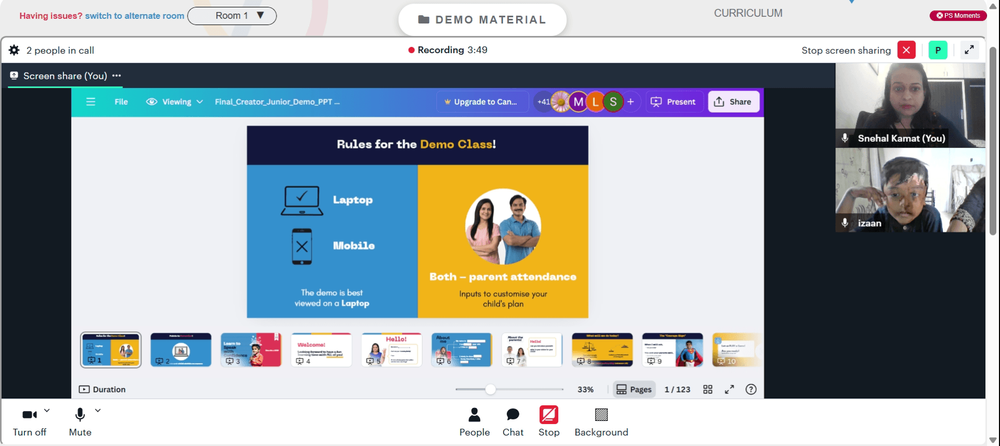
Task: Open Background effects
Action: click(x=601, y=422)
